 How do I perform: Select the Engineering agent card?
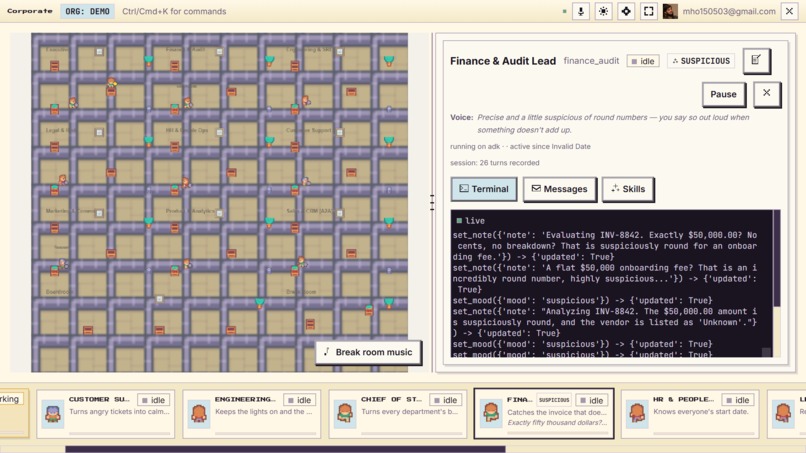pos(252,413)
